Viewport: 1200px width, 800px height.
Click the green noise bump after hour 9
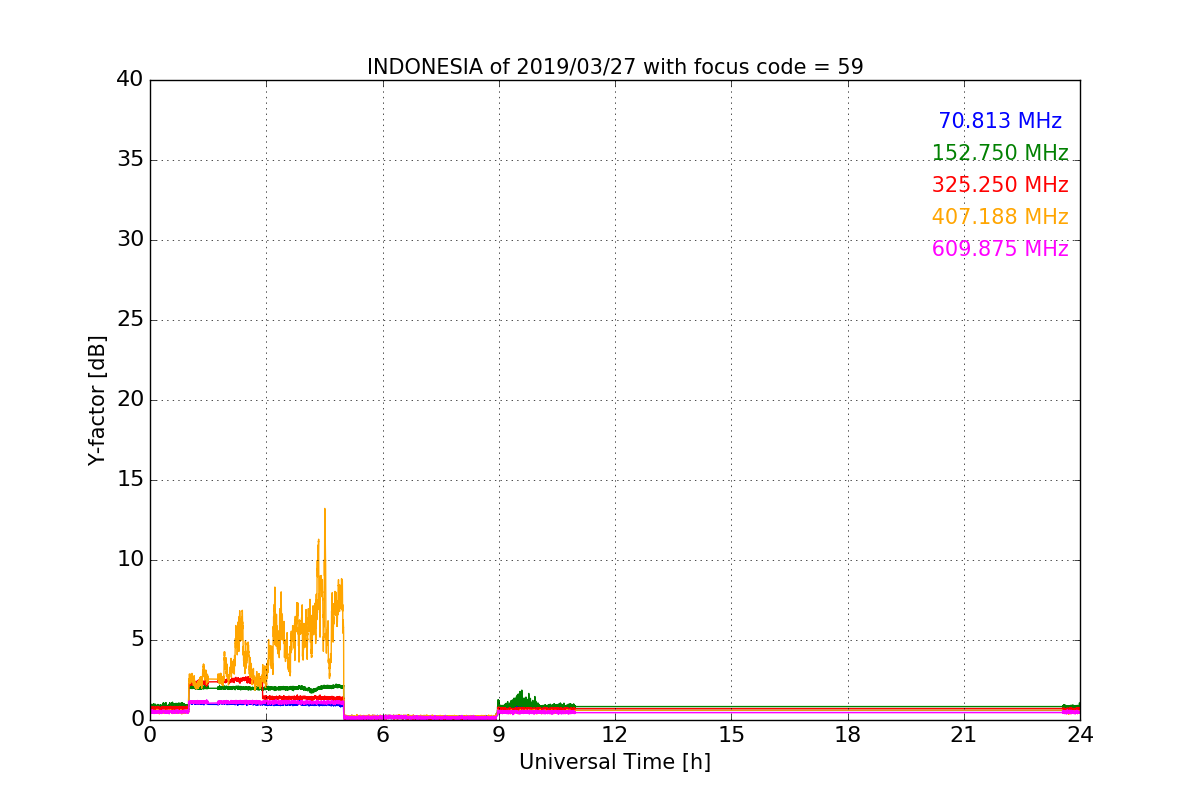521,699
